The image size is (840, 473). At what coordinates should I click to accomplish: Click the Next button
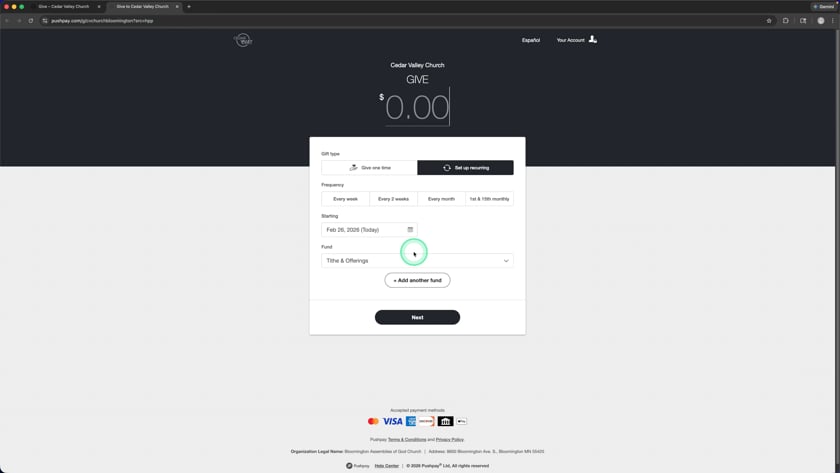(417, 317)
